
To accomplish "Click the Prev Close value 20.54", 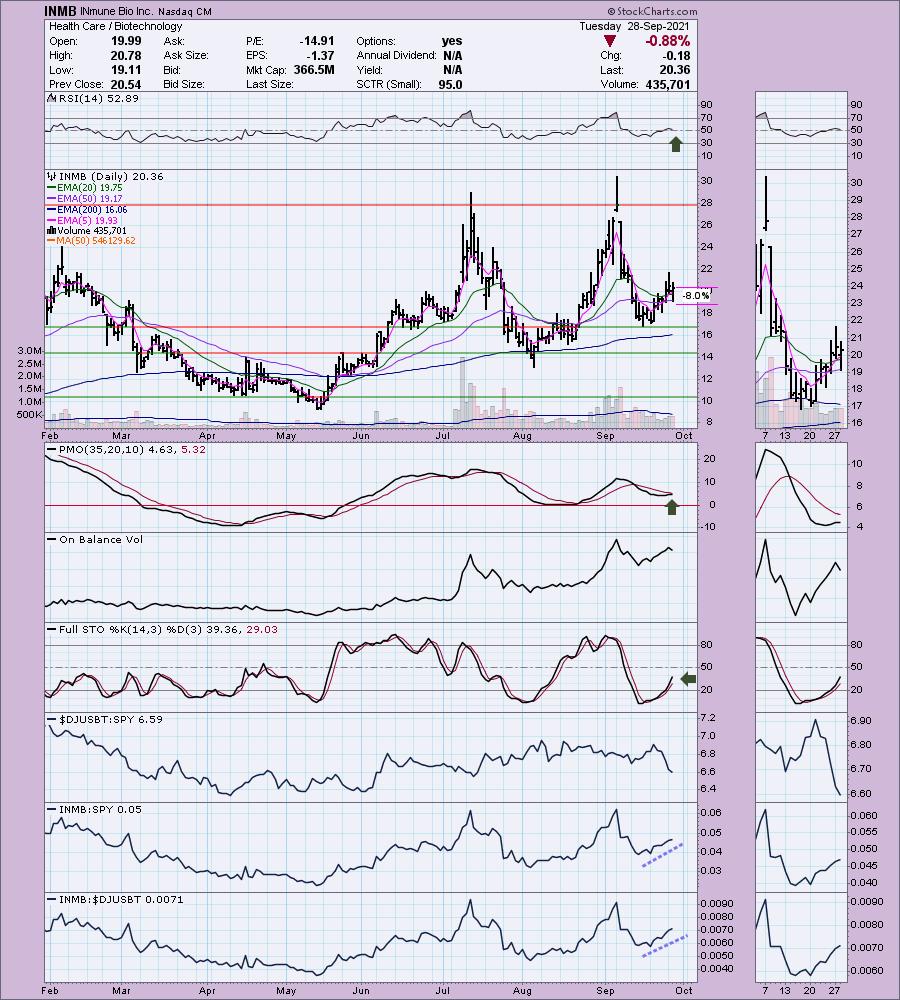I will coord(126,84).
